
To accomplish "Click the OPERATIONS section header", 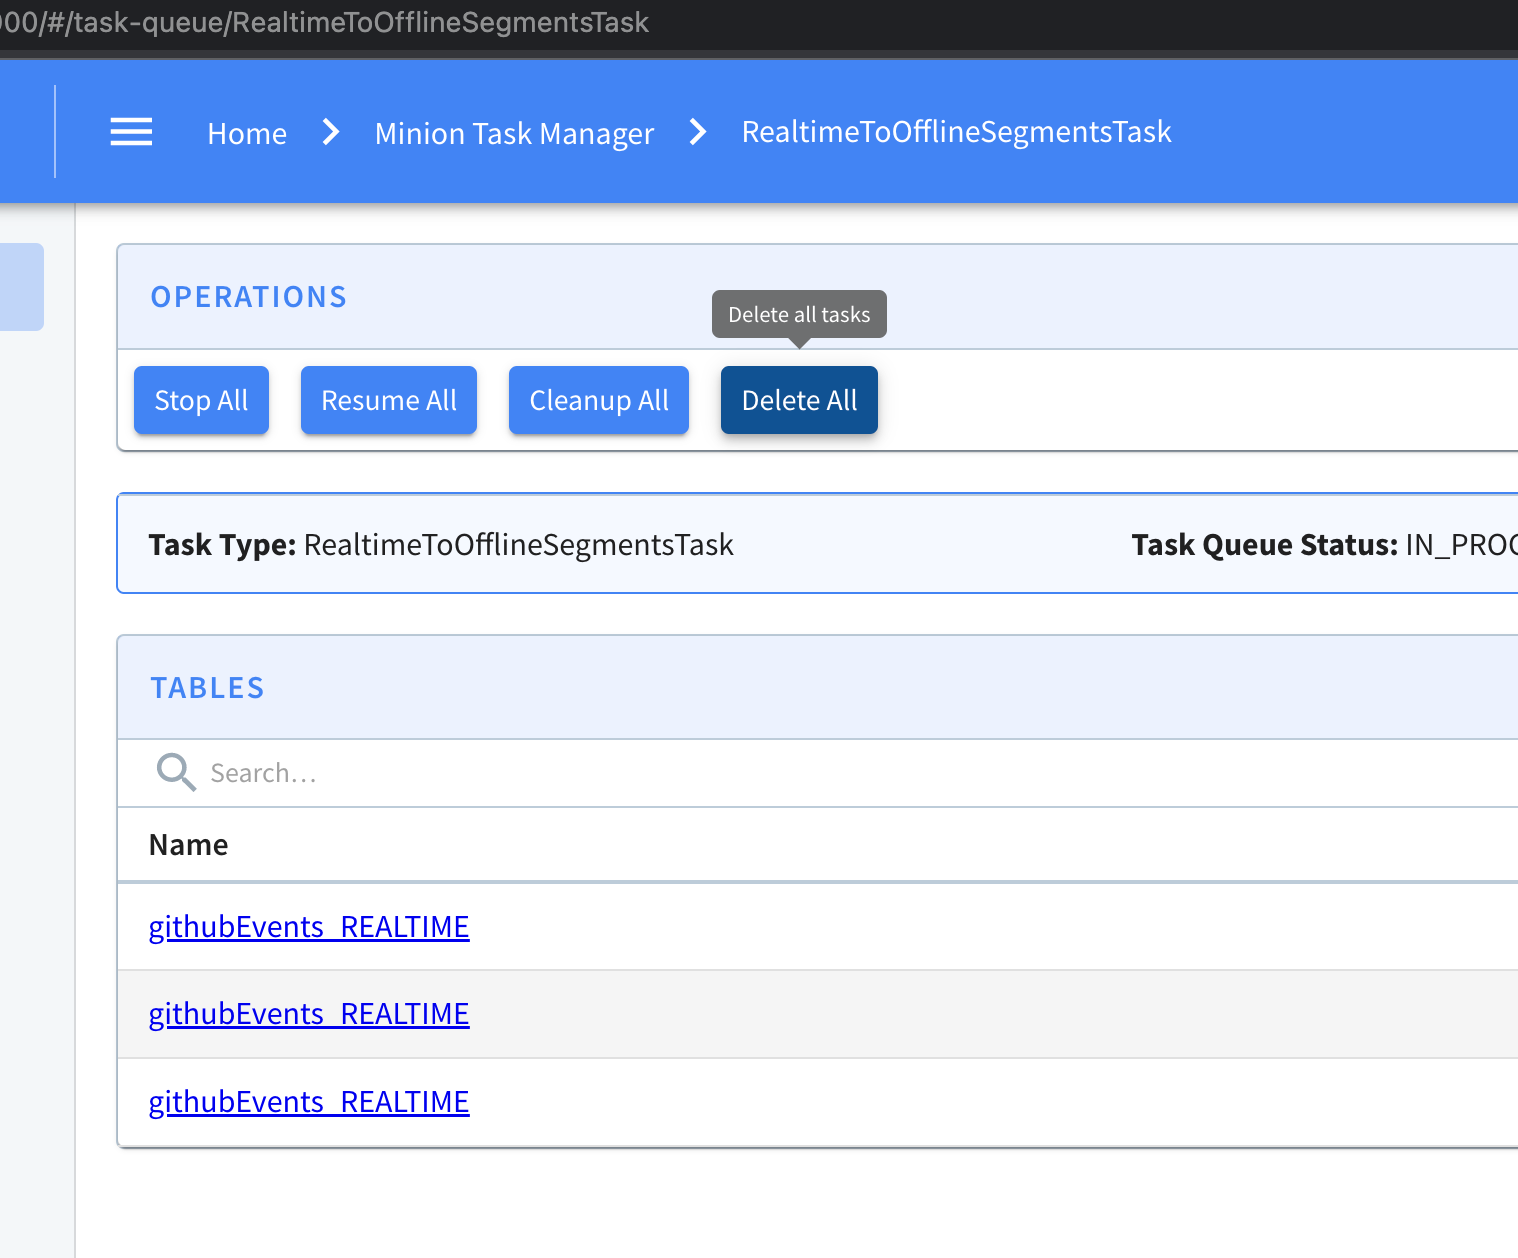I will coord(249,297).
